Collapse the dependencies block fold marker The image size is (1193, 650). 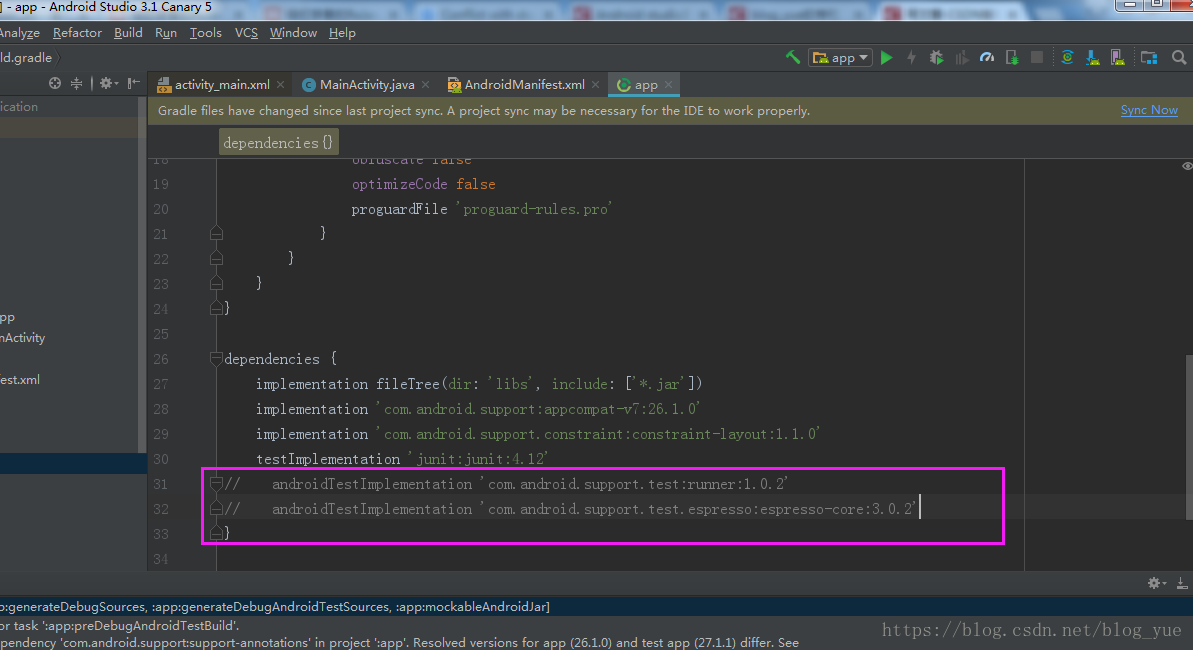[216, 358]
